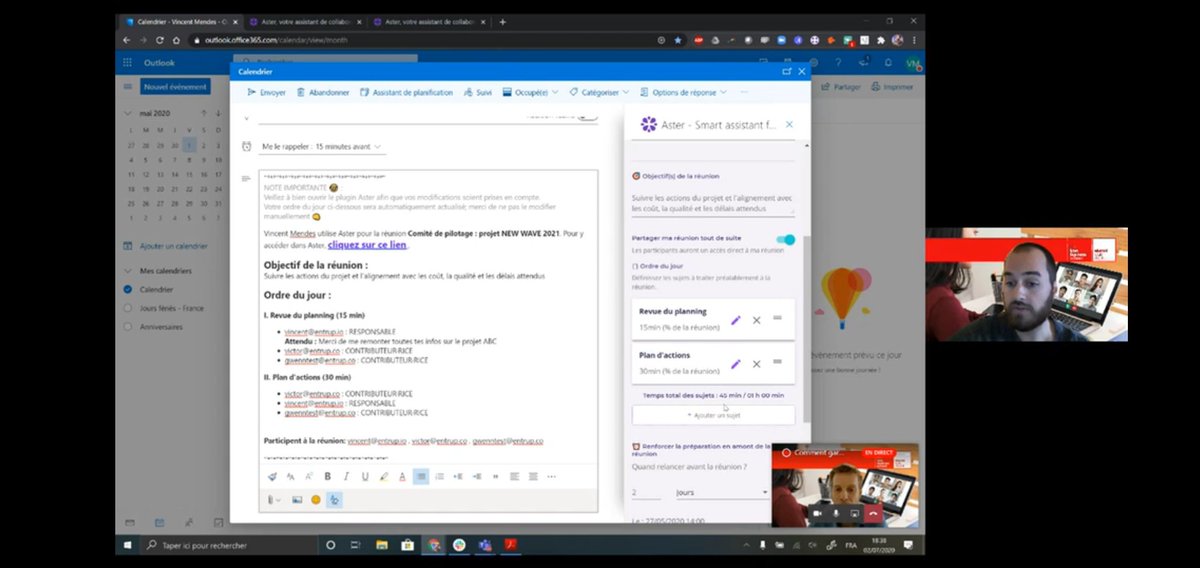The width and height of the screenshot is (1200, 568).
Task: Toggle bulleted list in the editor
Action: 421,476
